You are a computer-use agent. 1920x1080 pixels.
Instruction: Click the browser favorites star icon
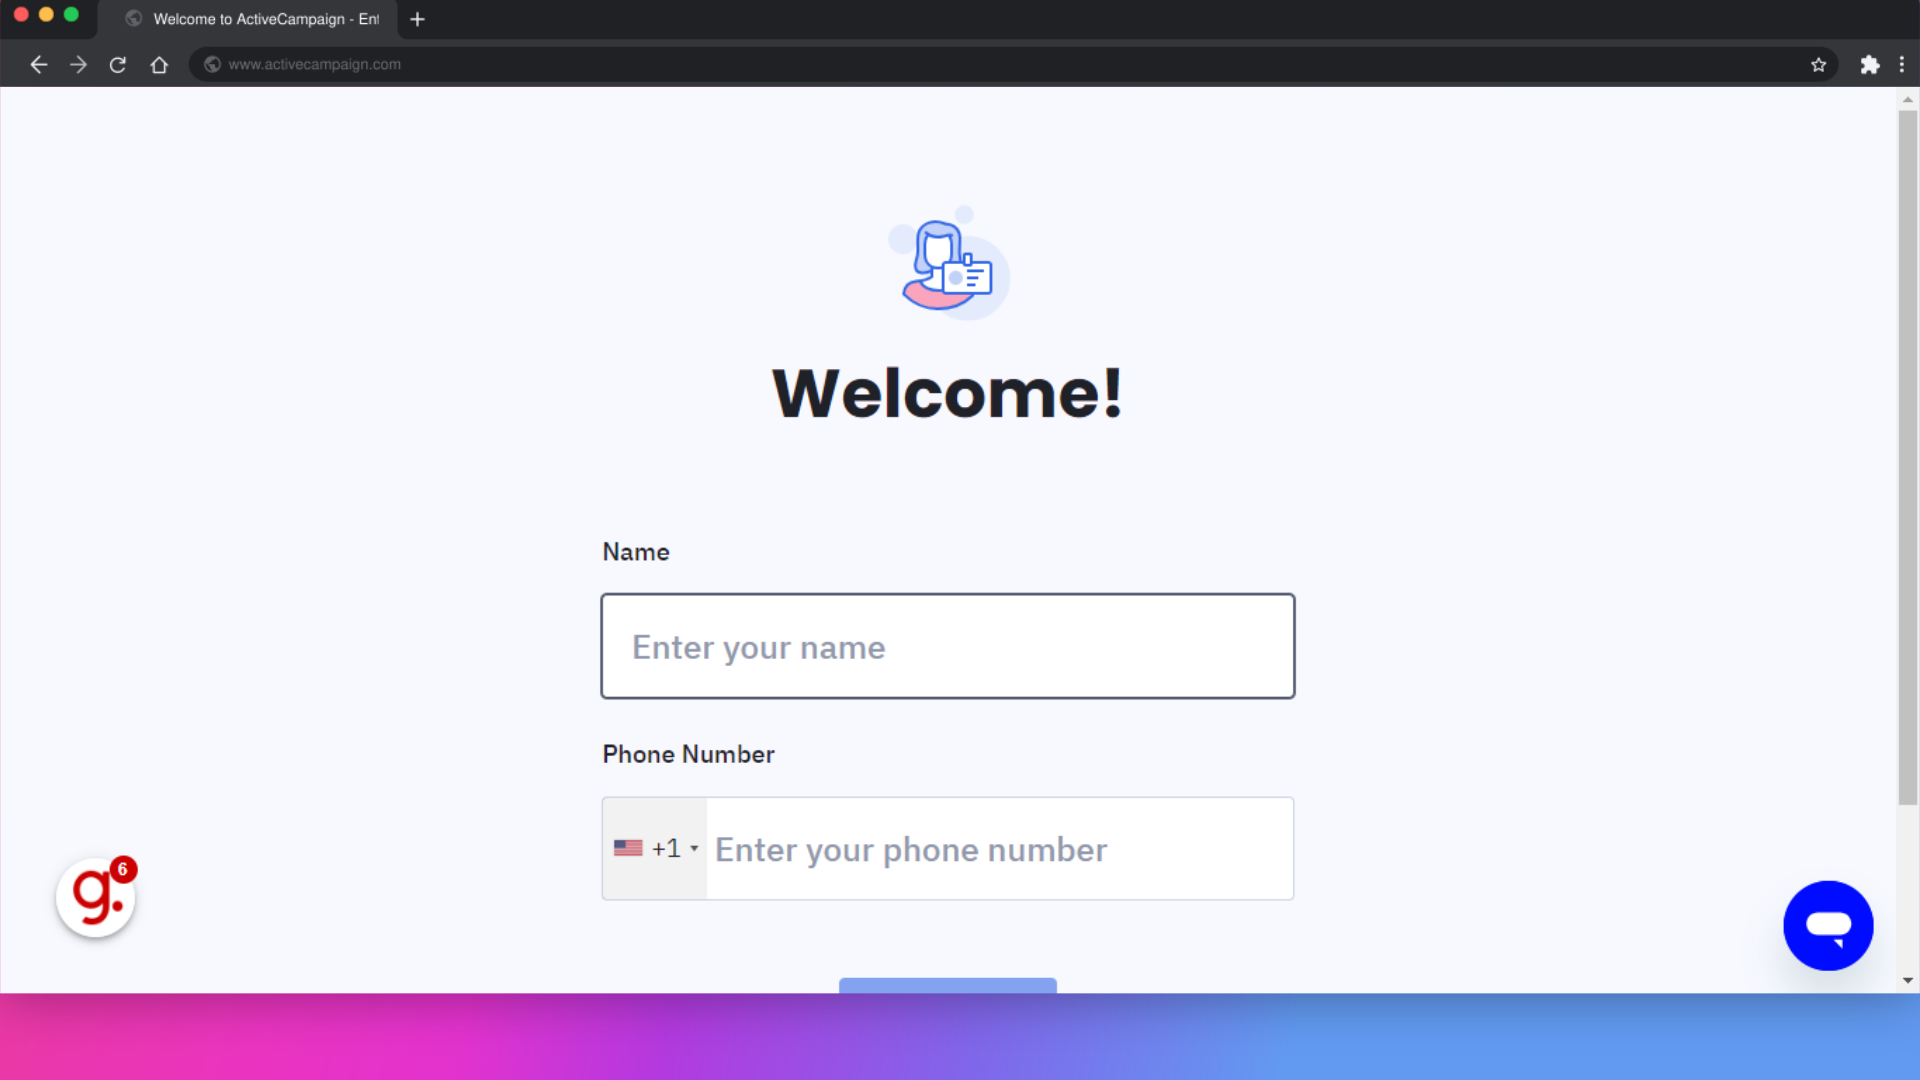click(1818, 63)
